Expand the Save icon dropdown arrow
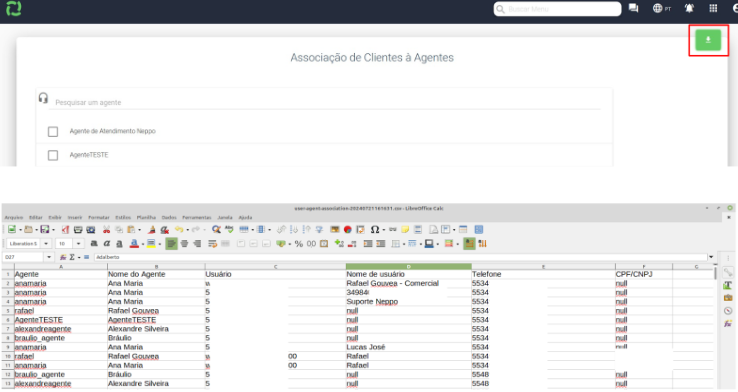 click(53, 230)
